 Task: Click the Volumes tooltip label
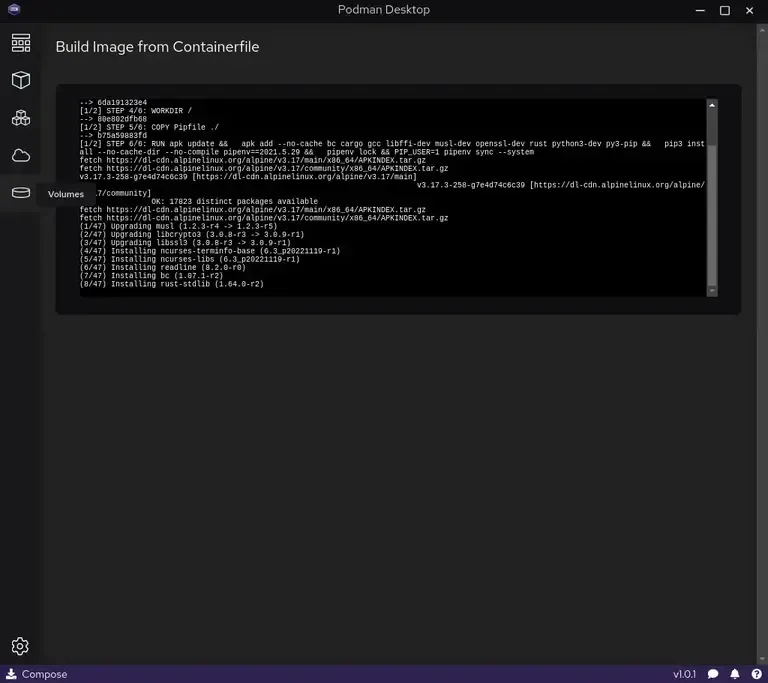tap(66, 194)
